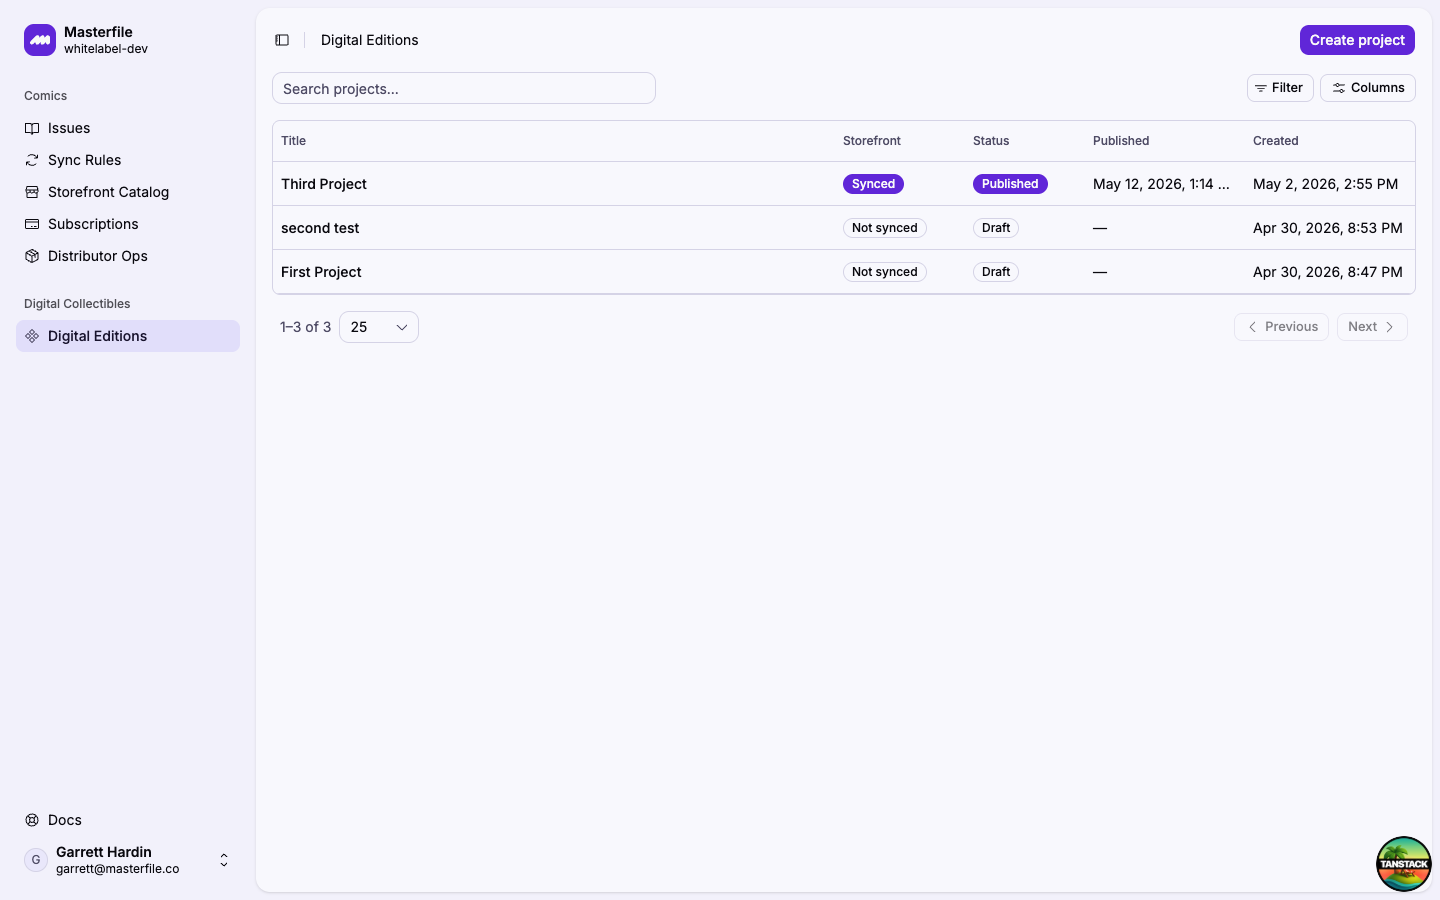Open the TanStack devtools badge
Viewport: 1440px width, 900px height.
[1404, 864]
